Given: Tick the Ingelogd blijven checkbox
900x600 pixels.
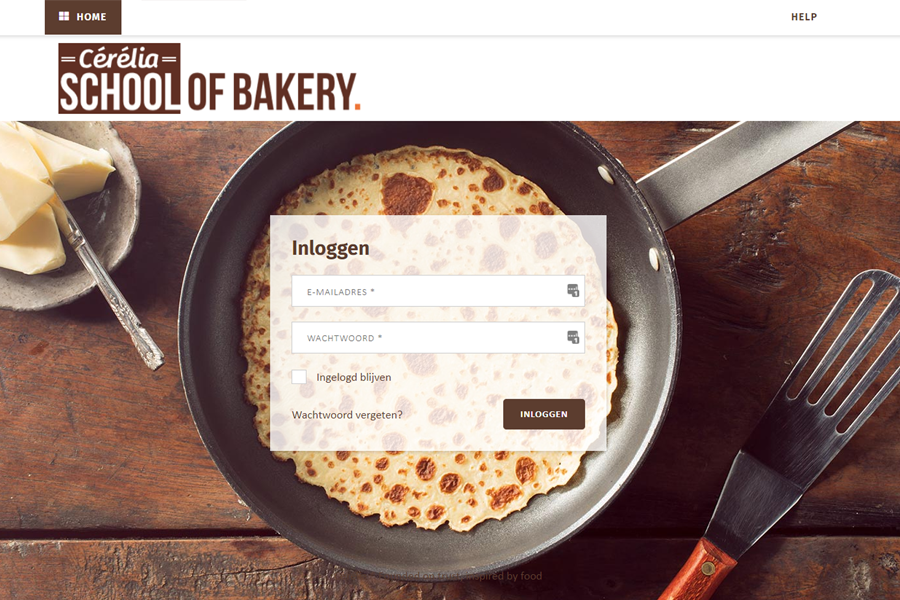Looking at the screenshot, I should click(x=299, y=377).
